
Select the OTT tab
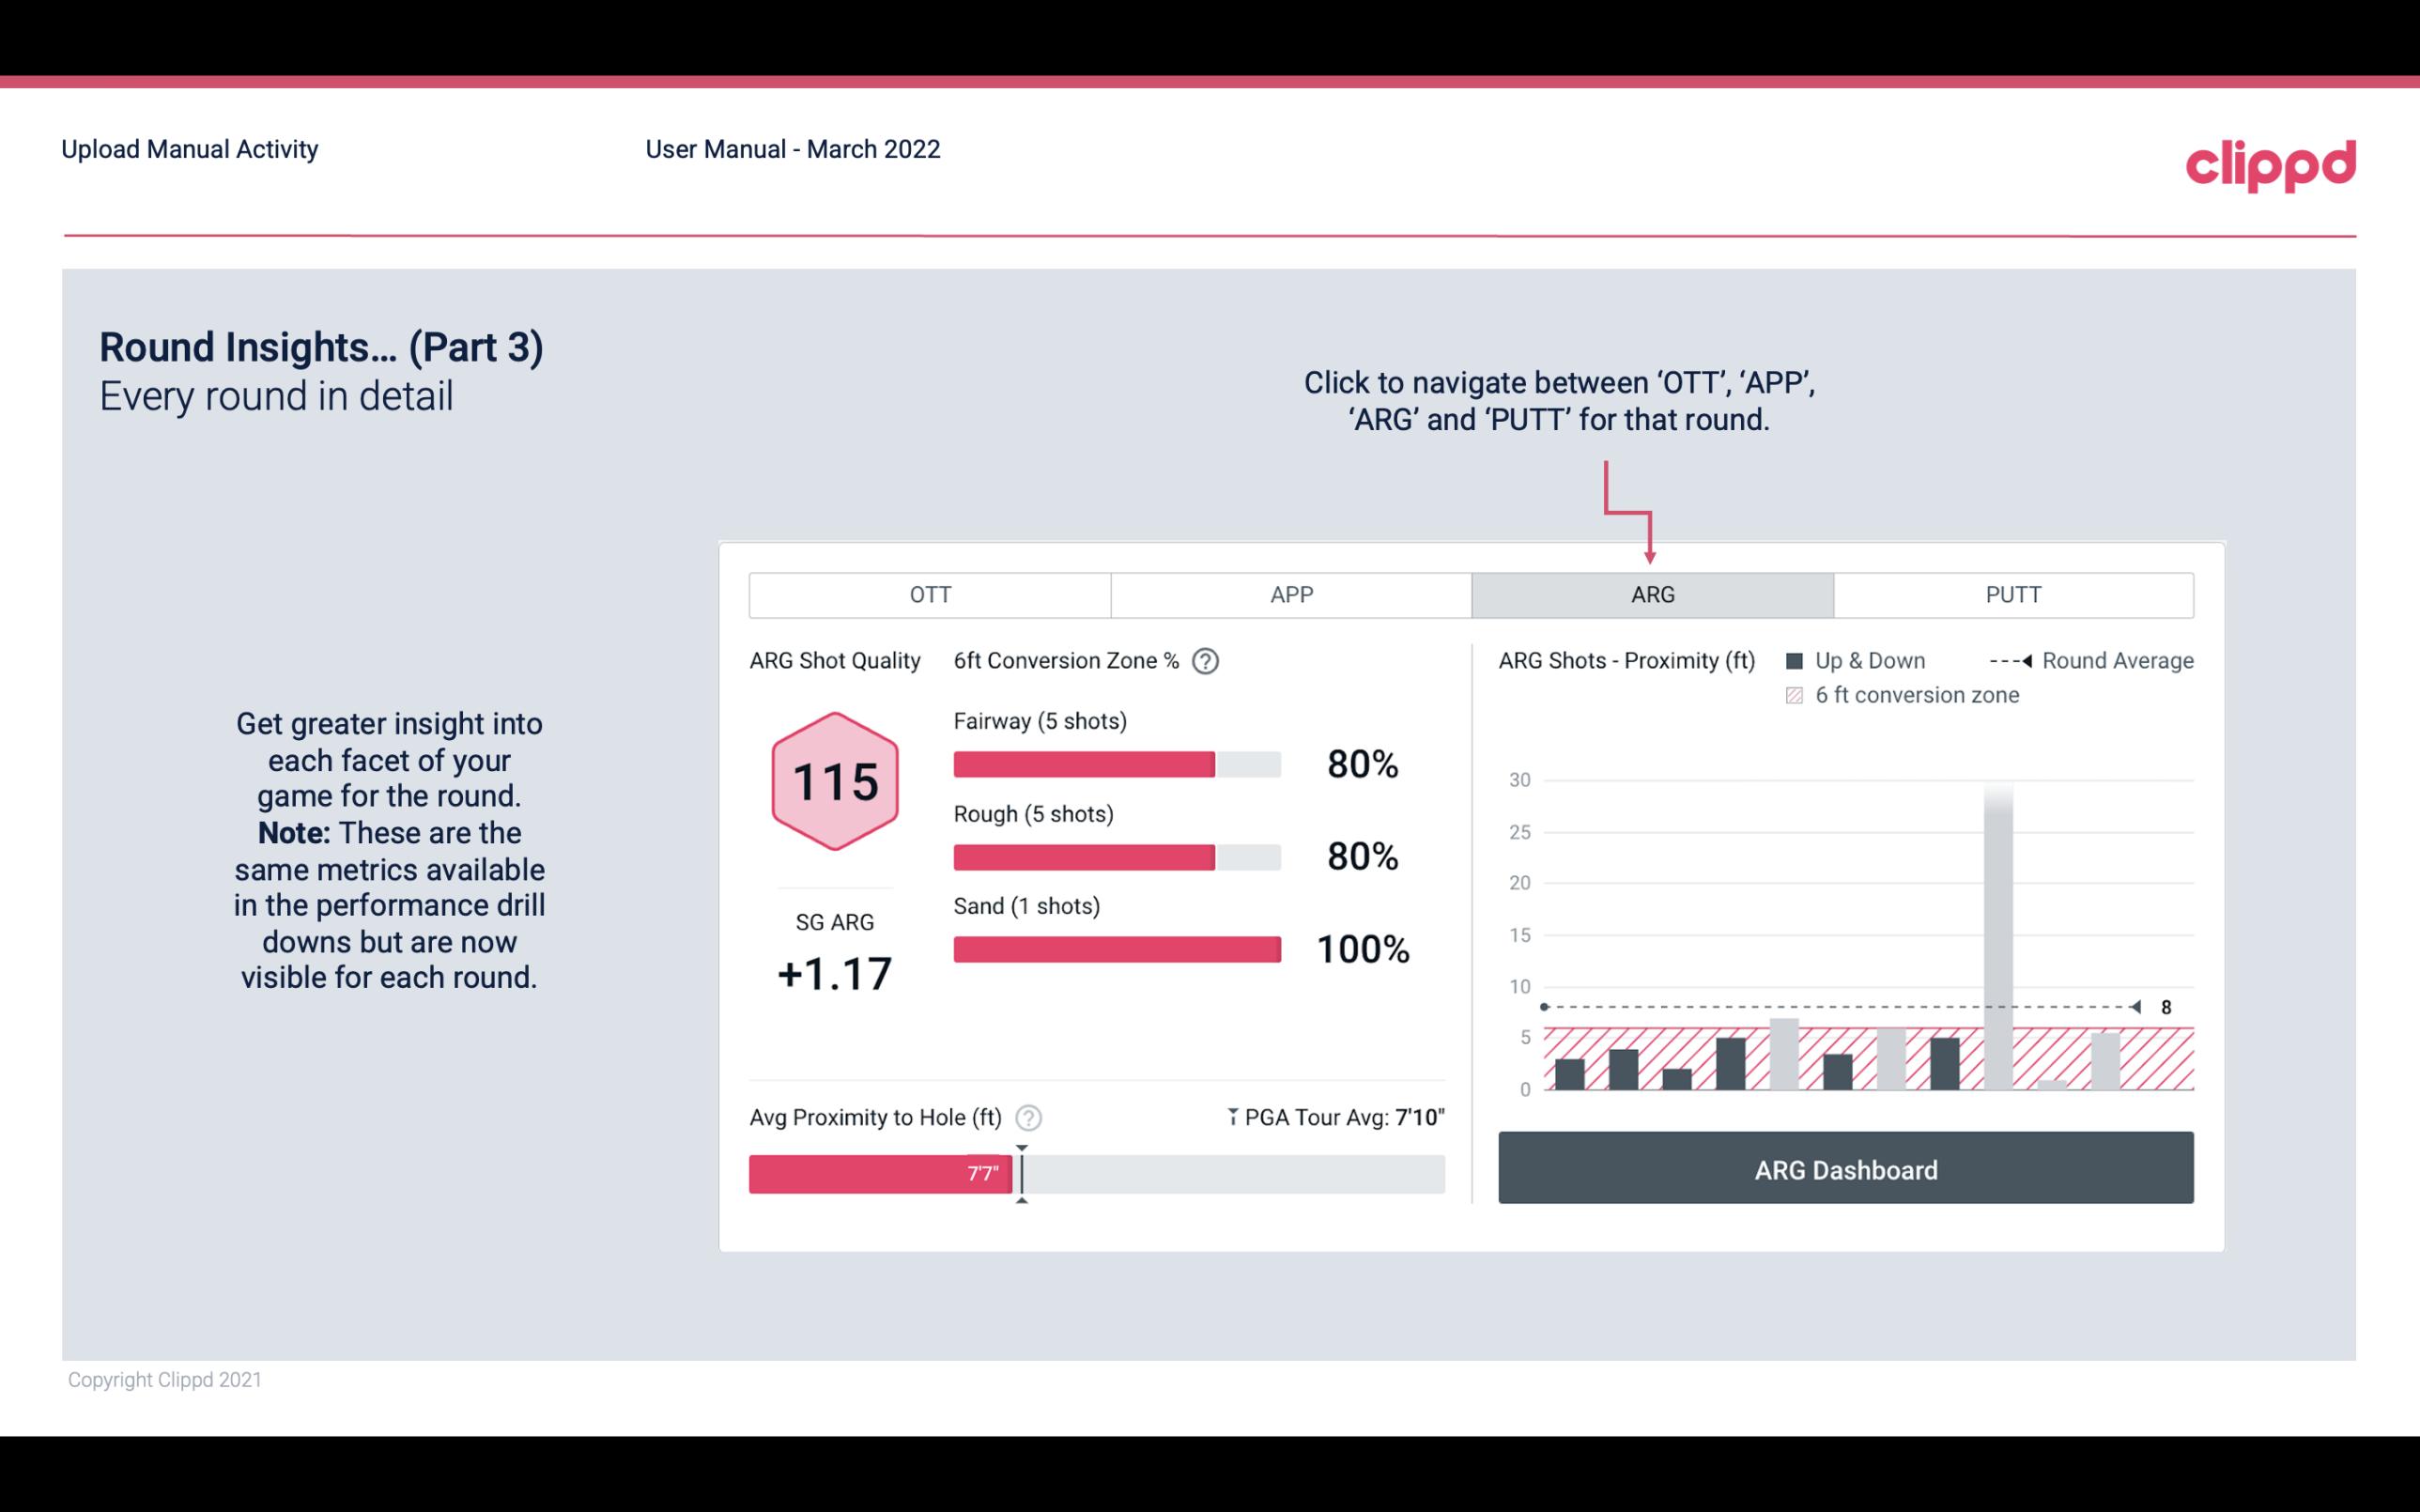click(x=930, y=594)
